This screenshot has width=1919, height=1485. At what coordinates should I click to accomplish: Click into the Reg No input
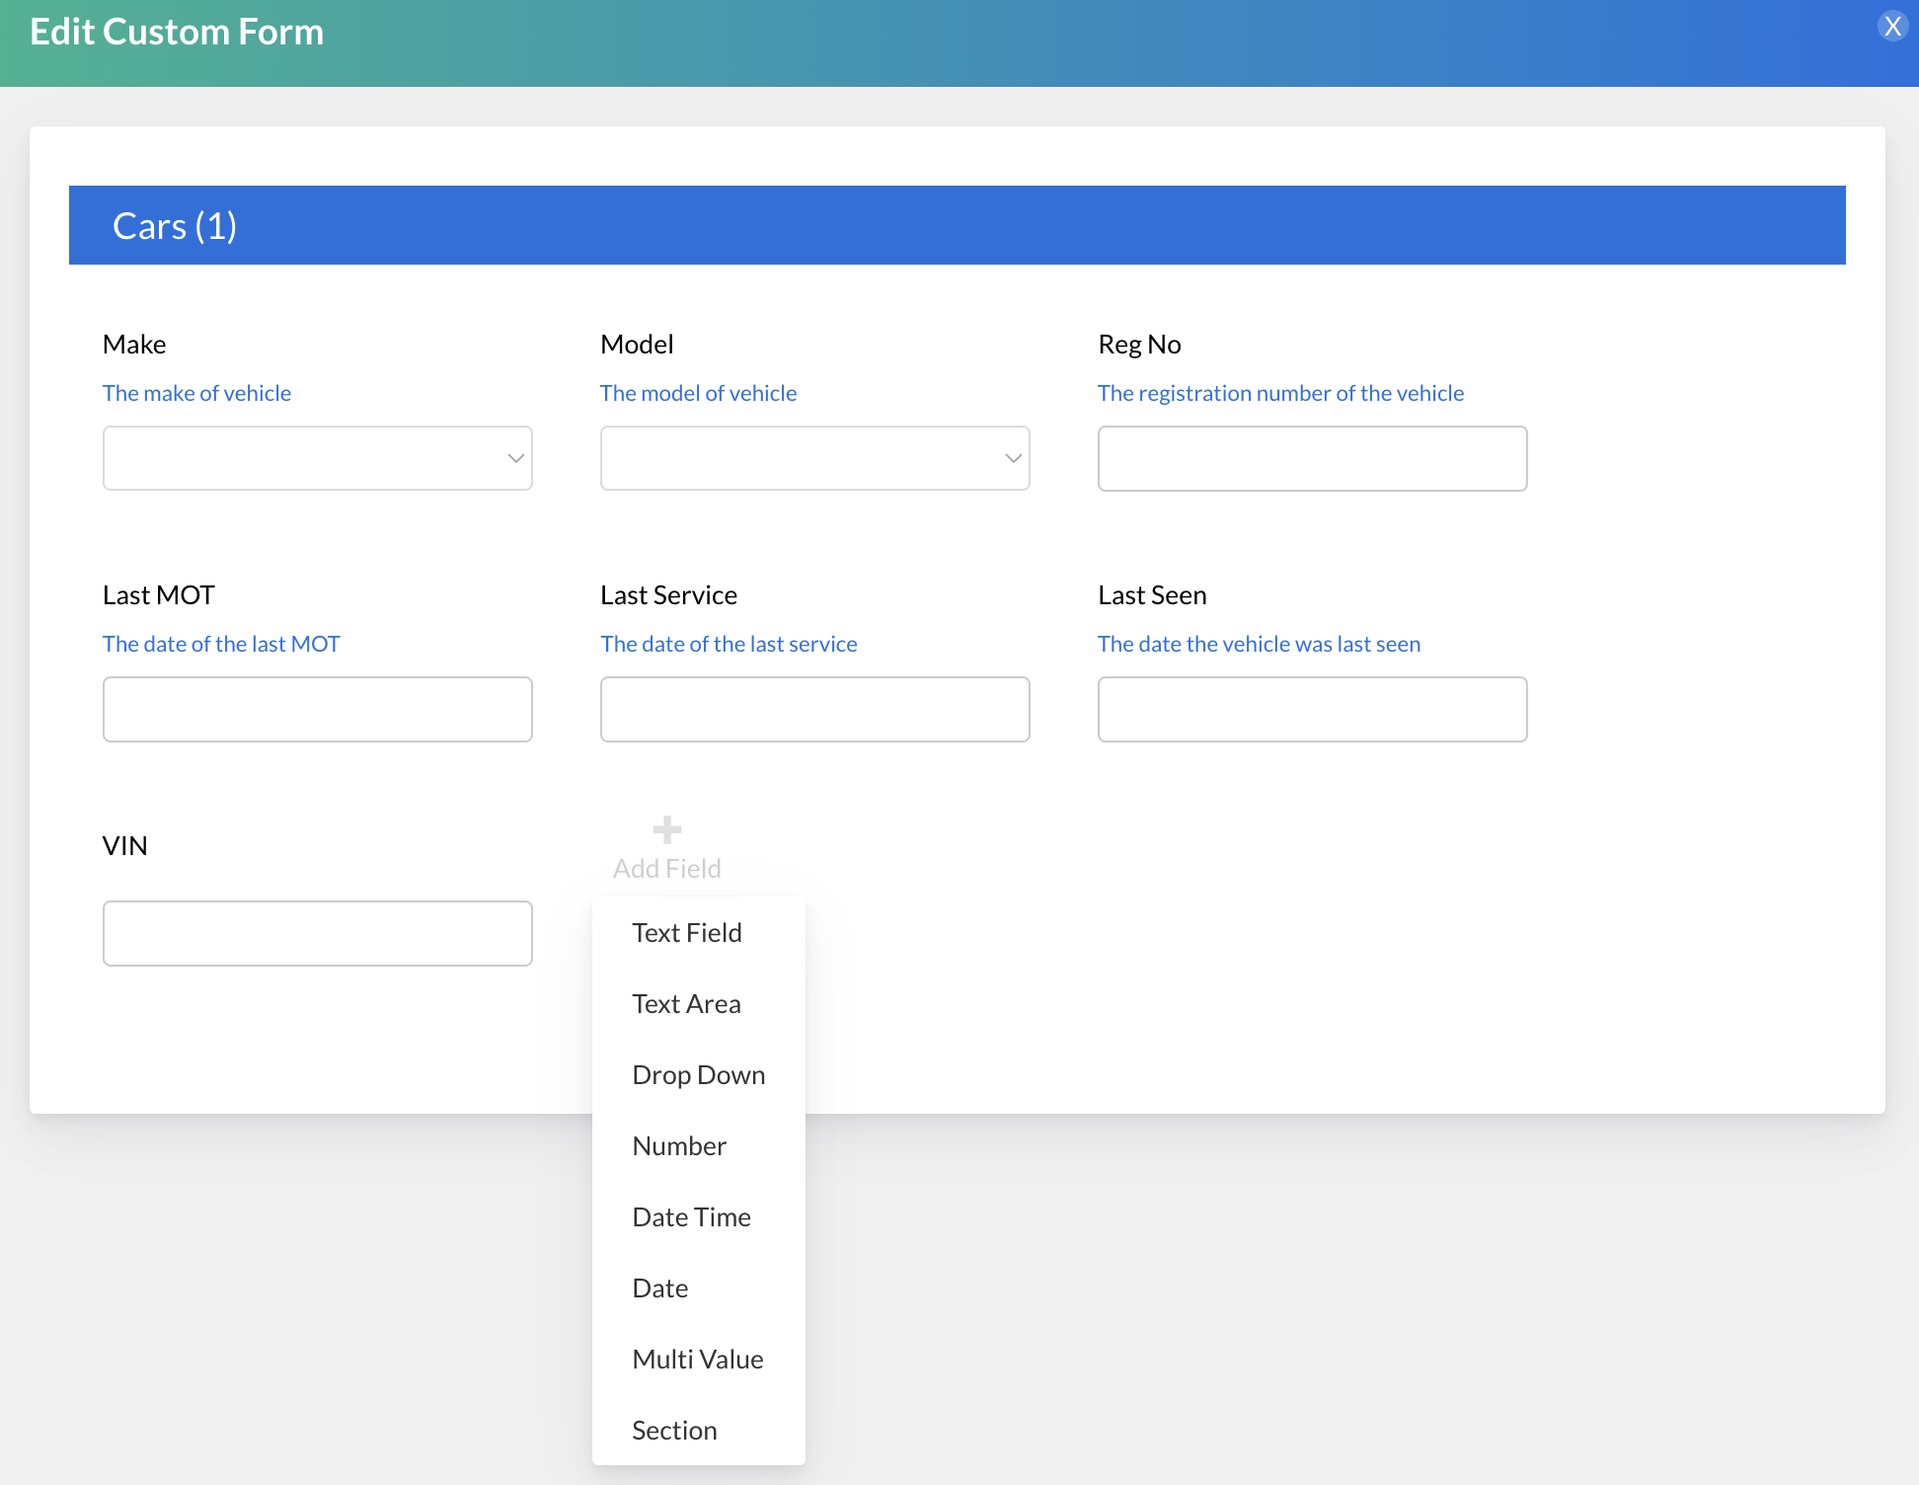[x=1311, y=458]
